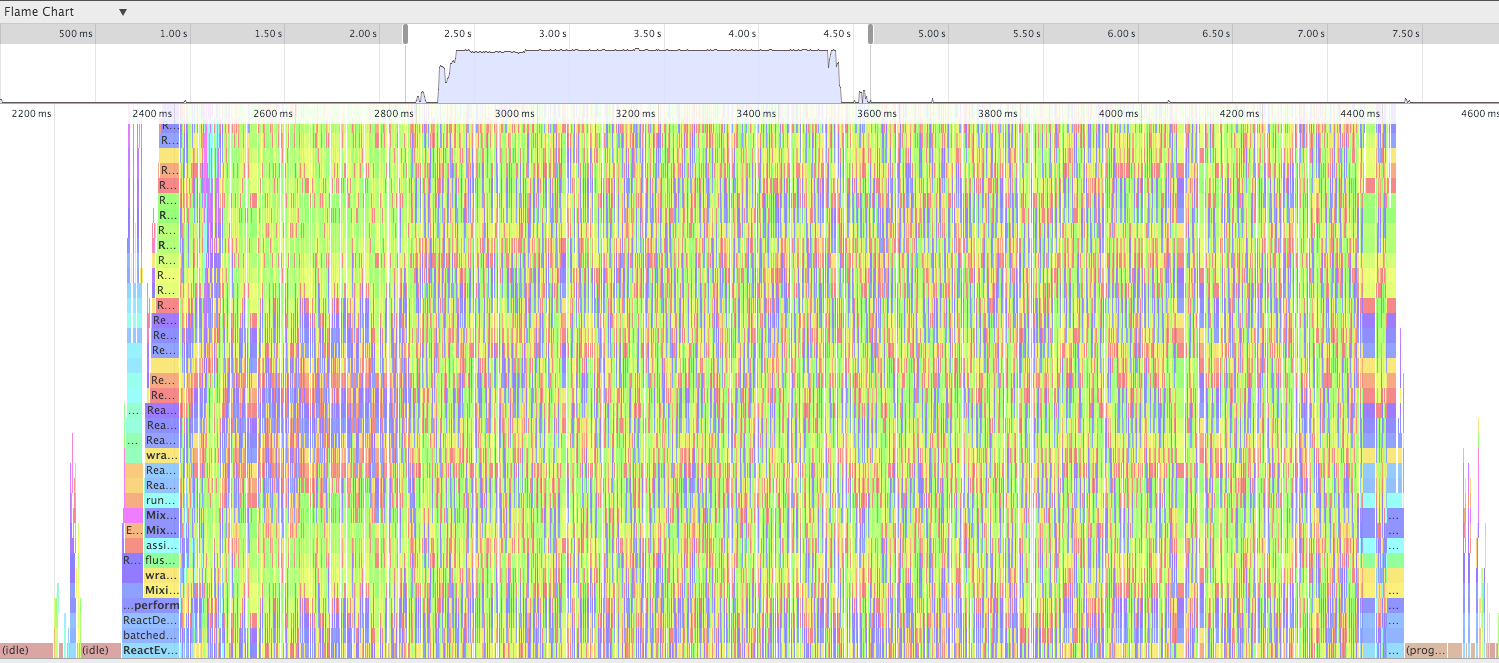The height and width of the screenshot is (663, 1499).
Task: Open the Flame Chart view dropdown
Action: (x=66, y=12)
